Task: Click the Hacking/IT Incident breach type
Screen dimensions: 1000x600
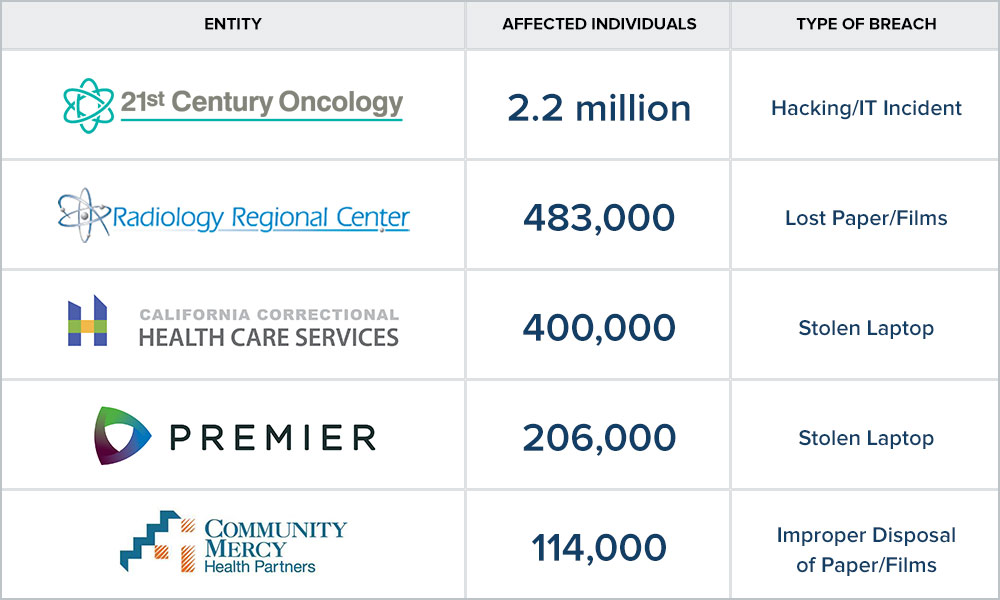Action: click(866, 108)
